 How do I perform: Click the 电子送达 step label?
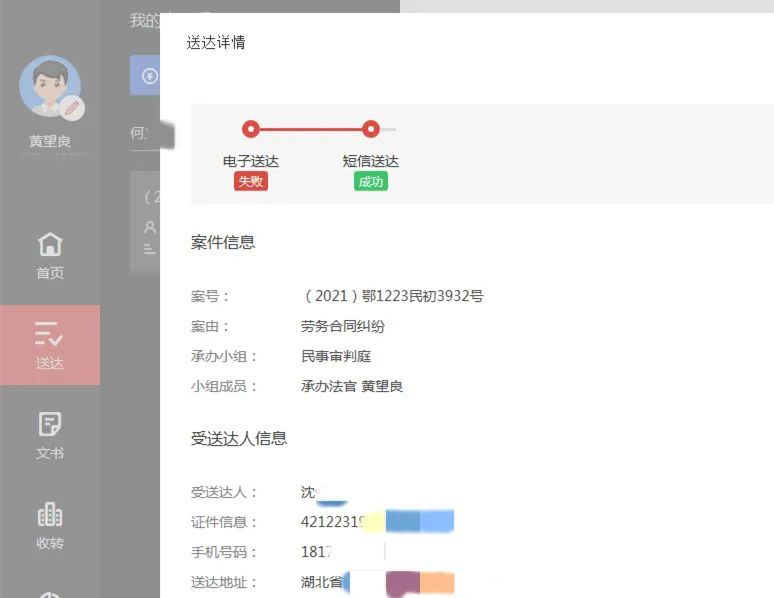[x=251, y=161]
